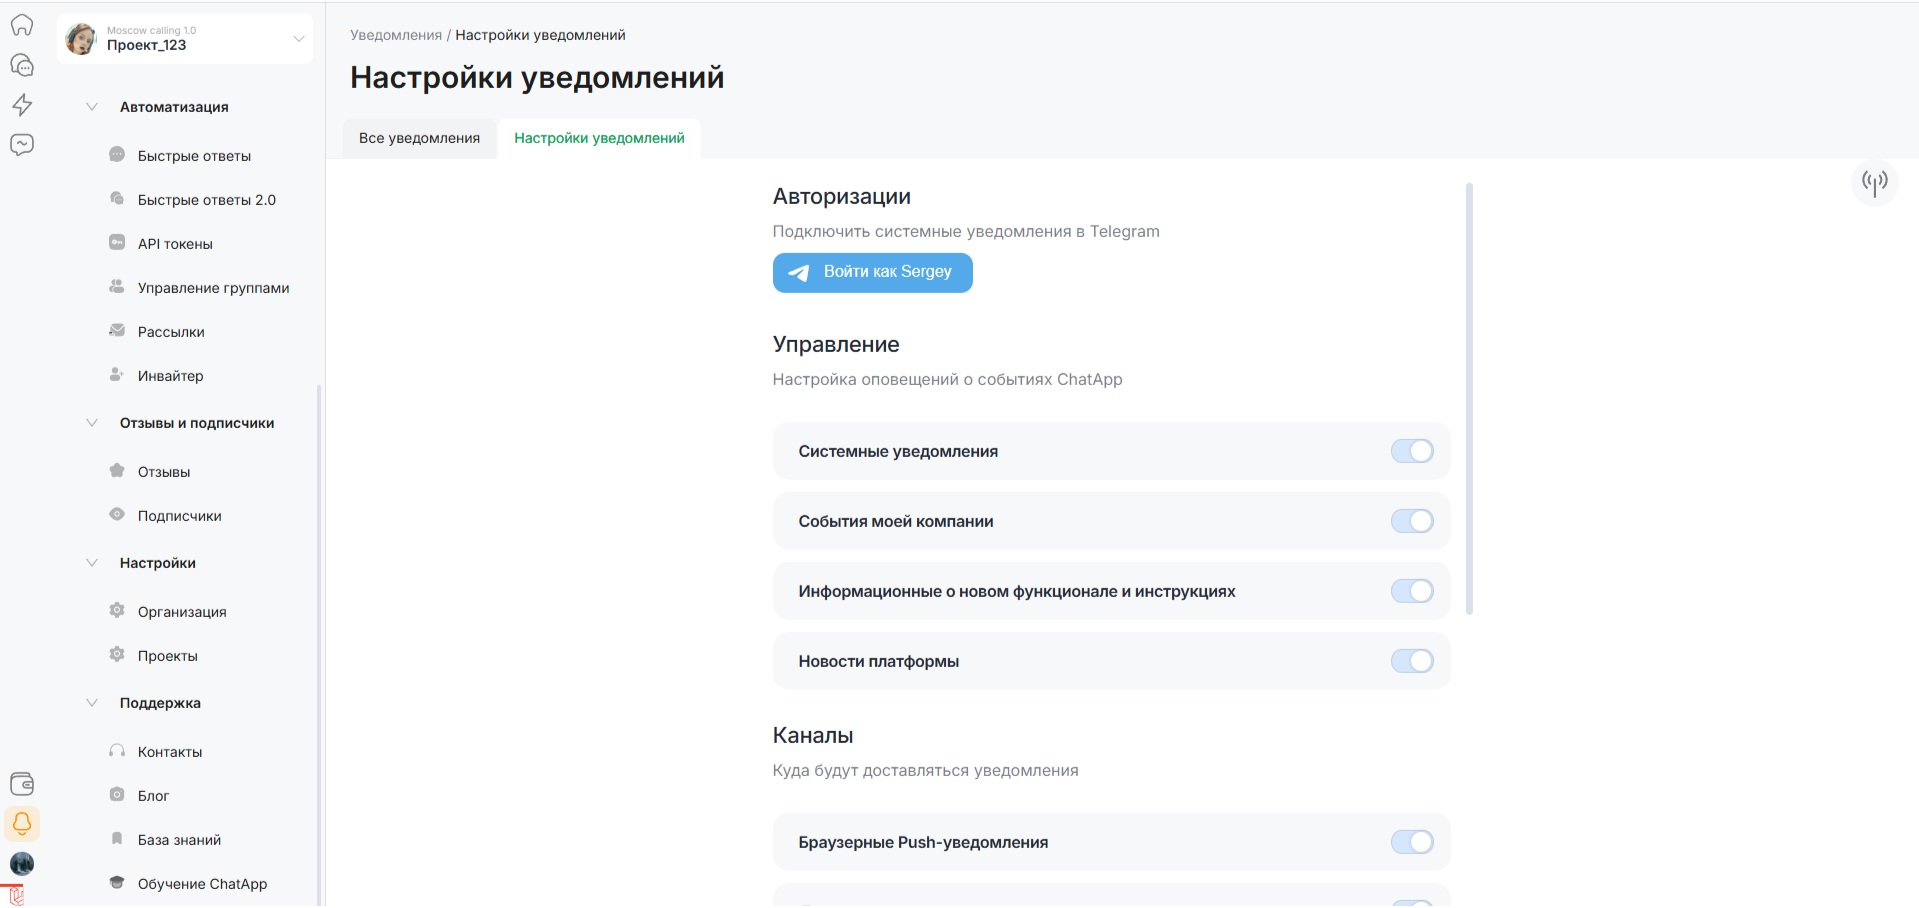Click the smiley message icon in left rail
The height and width of the screenshot is (908, 1919).
(22, 145)
